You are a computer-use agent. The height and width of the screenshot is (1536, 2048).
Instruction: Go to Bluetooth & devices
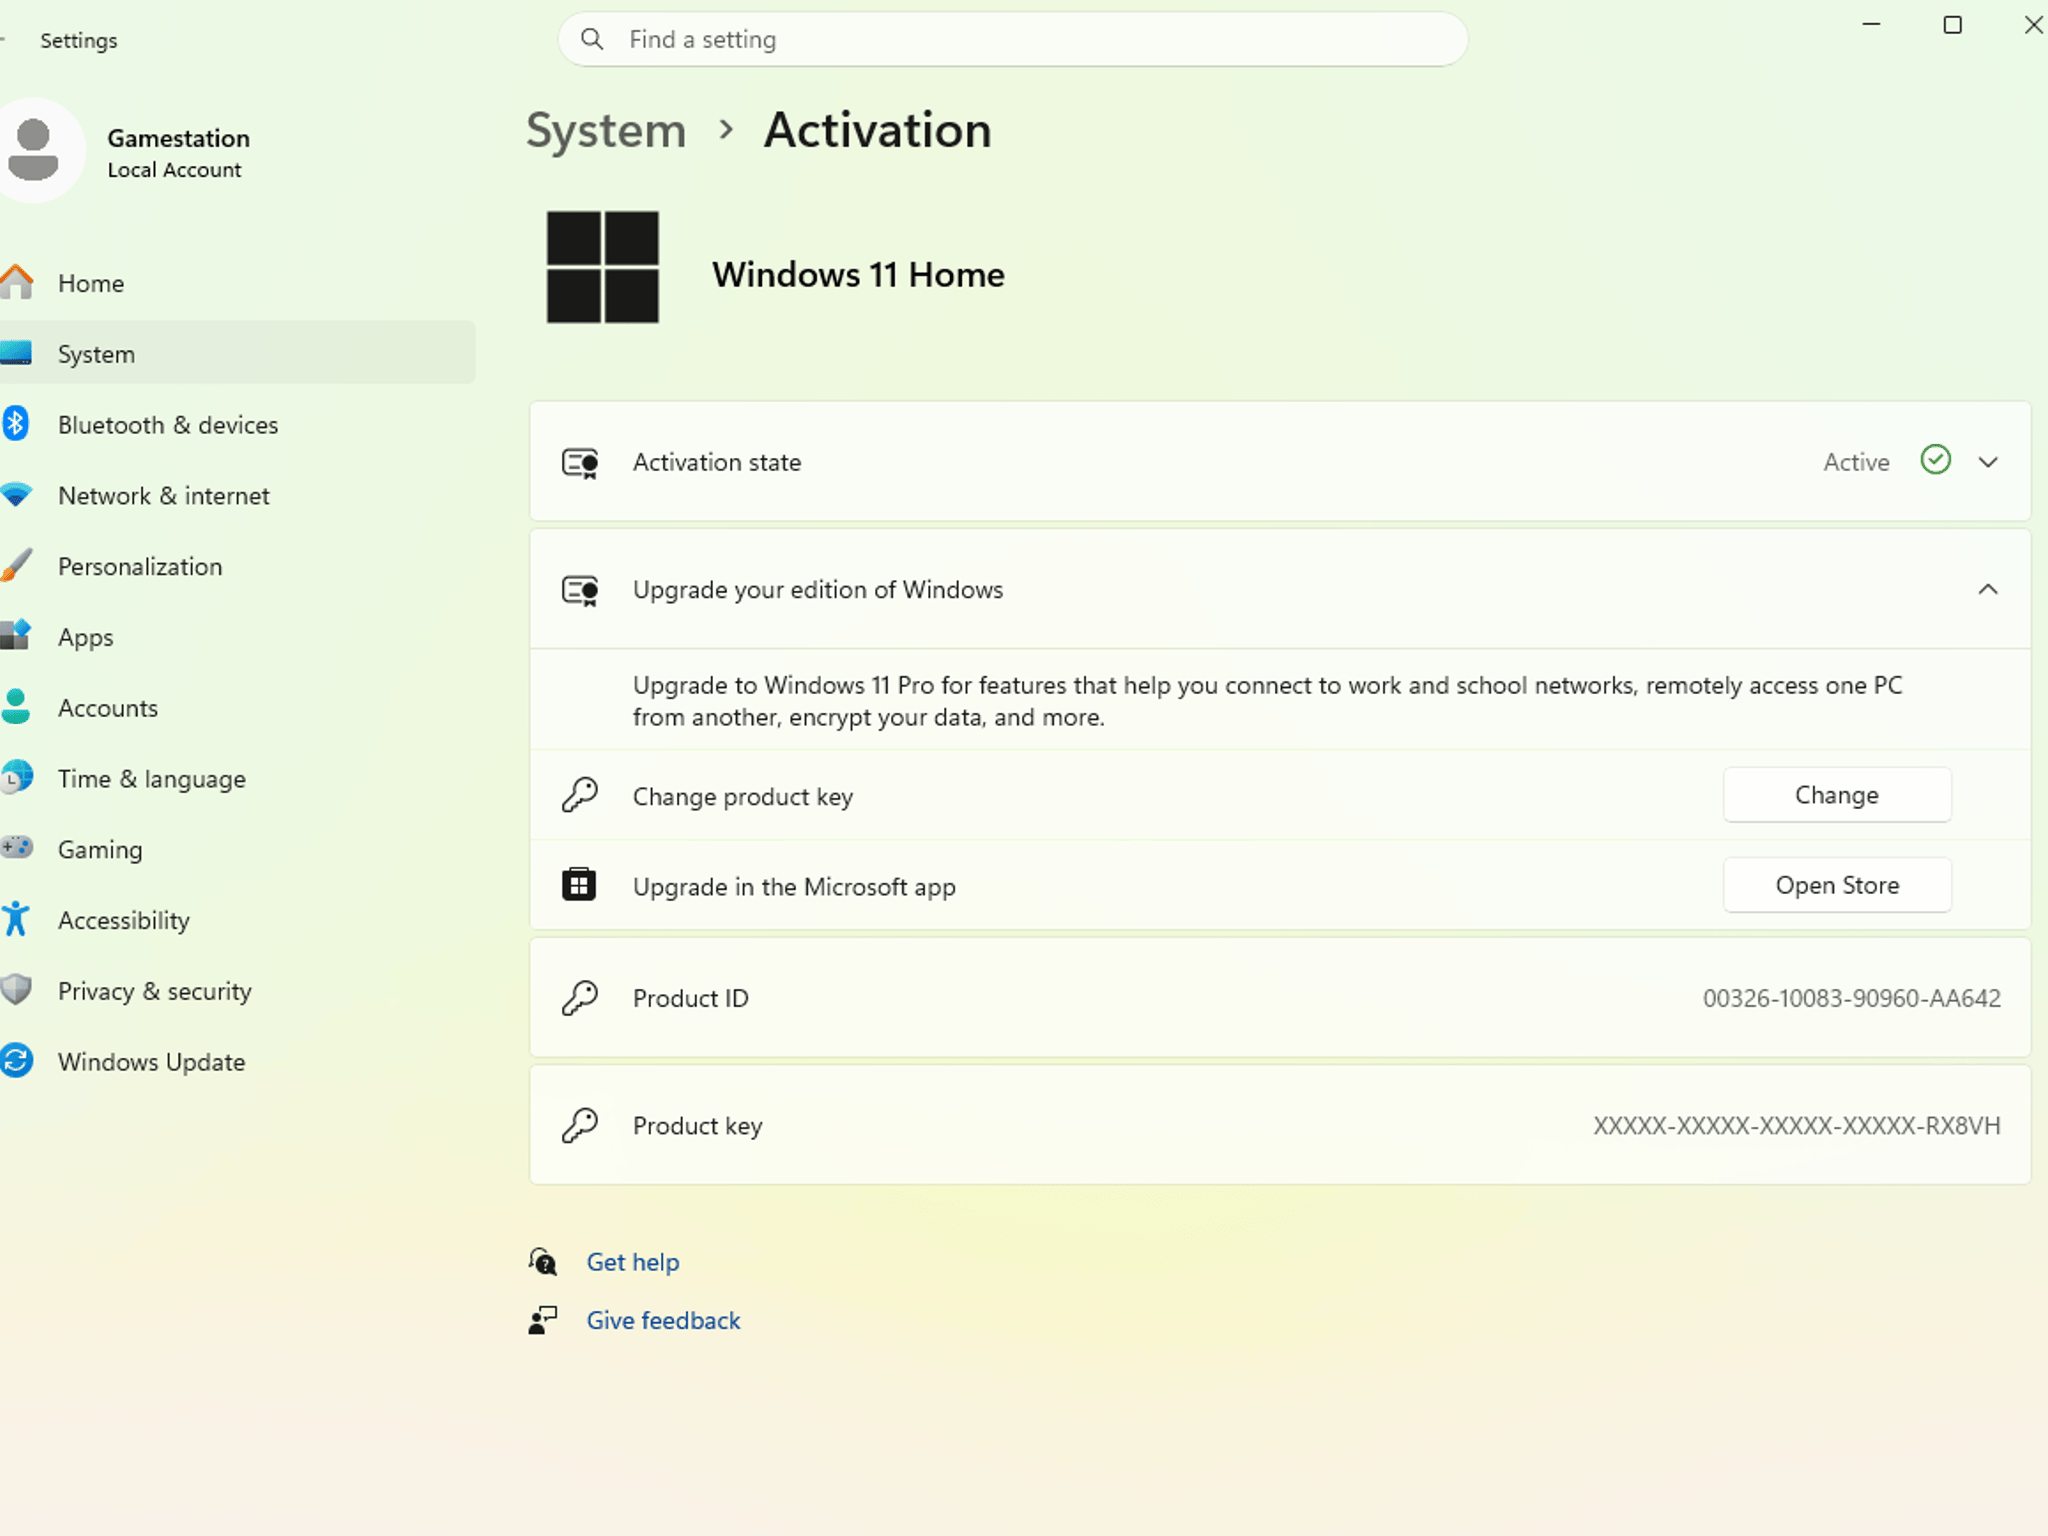click(237, 424)
